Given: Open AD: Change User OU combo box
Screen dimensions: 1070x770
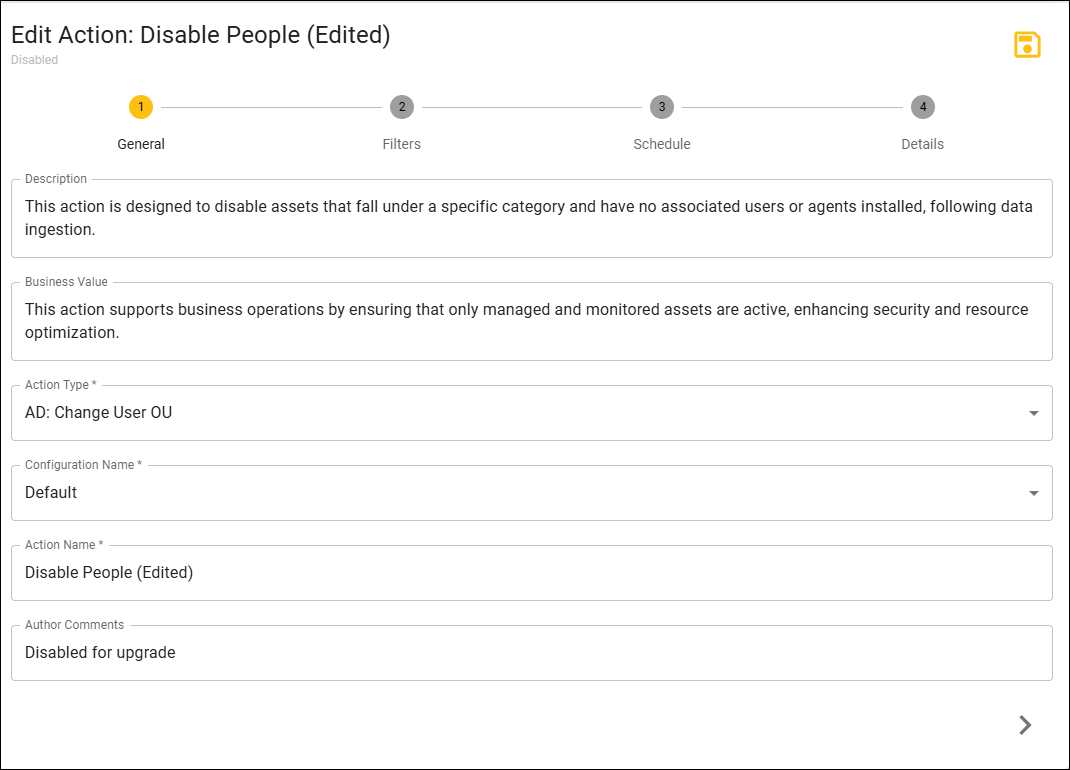Looking at the screenshot, I should click(532, 413).
